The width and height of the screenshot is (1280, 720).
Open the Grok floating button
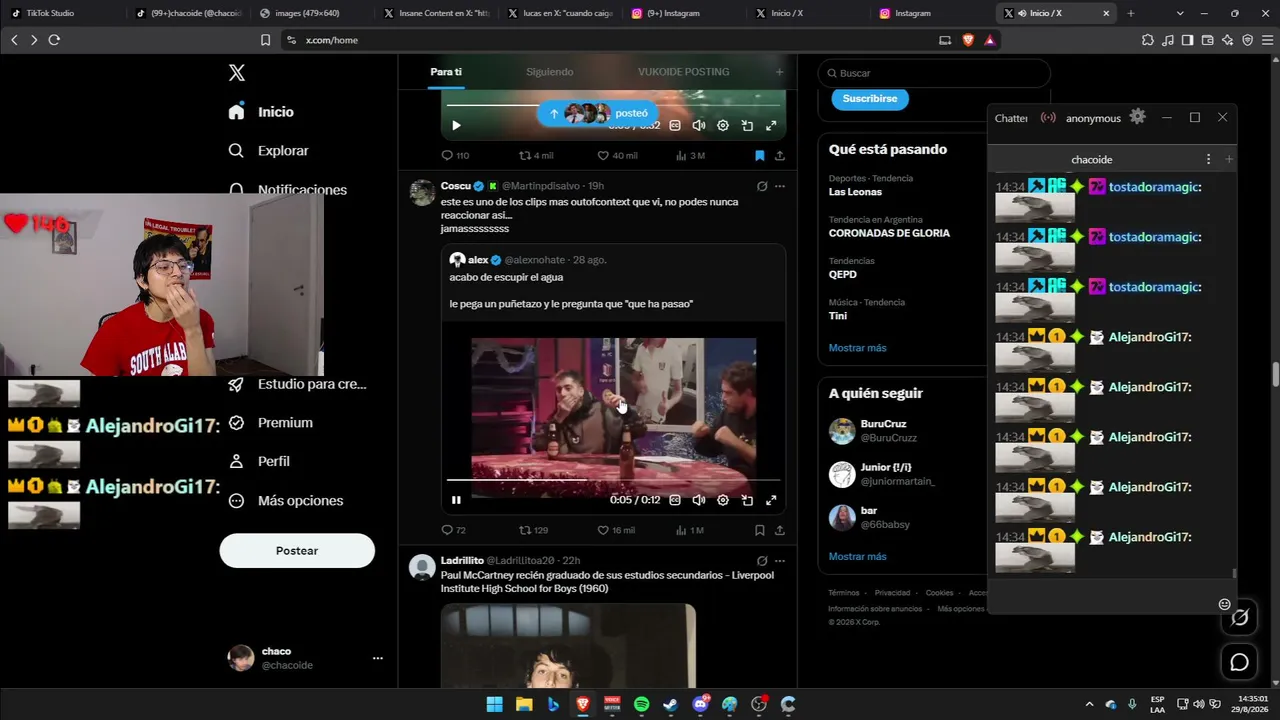(x=1239, y=618)
